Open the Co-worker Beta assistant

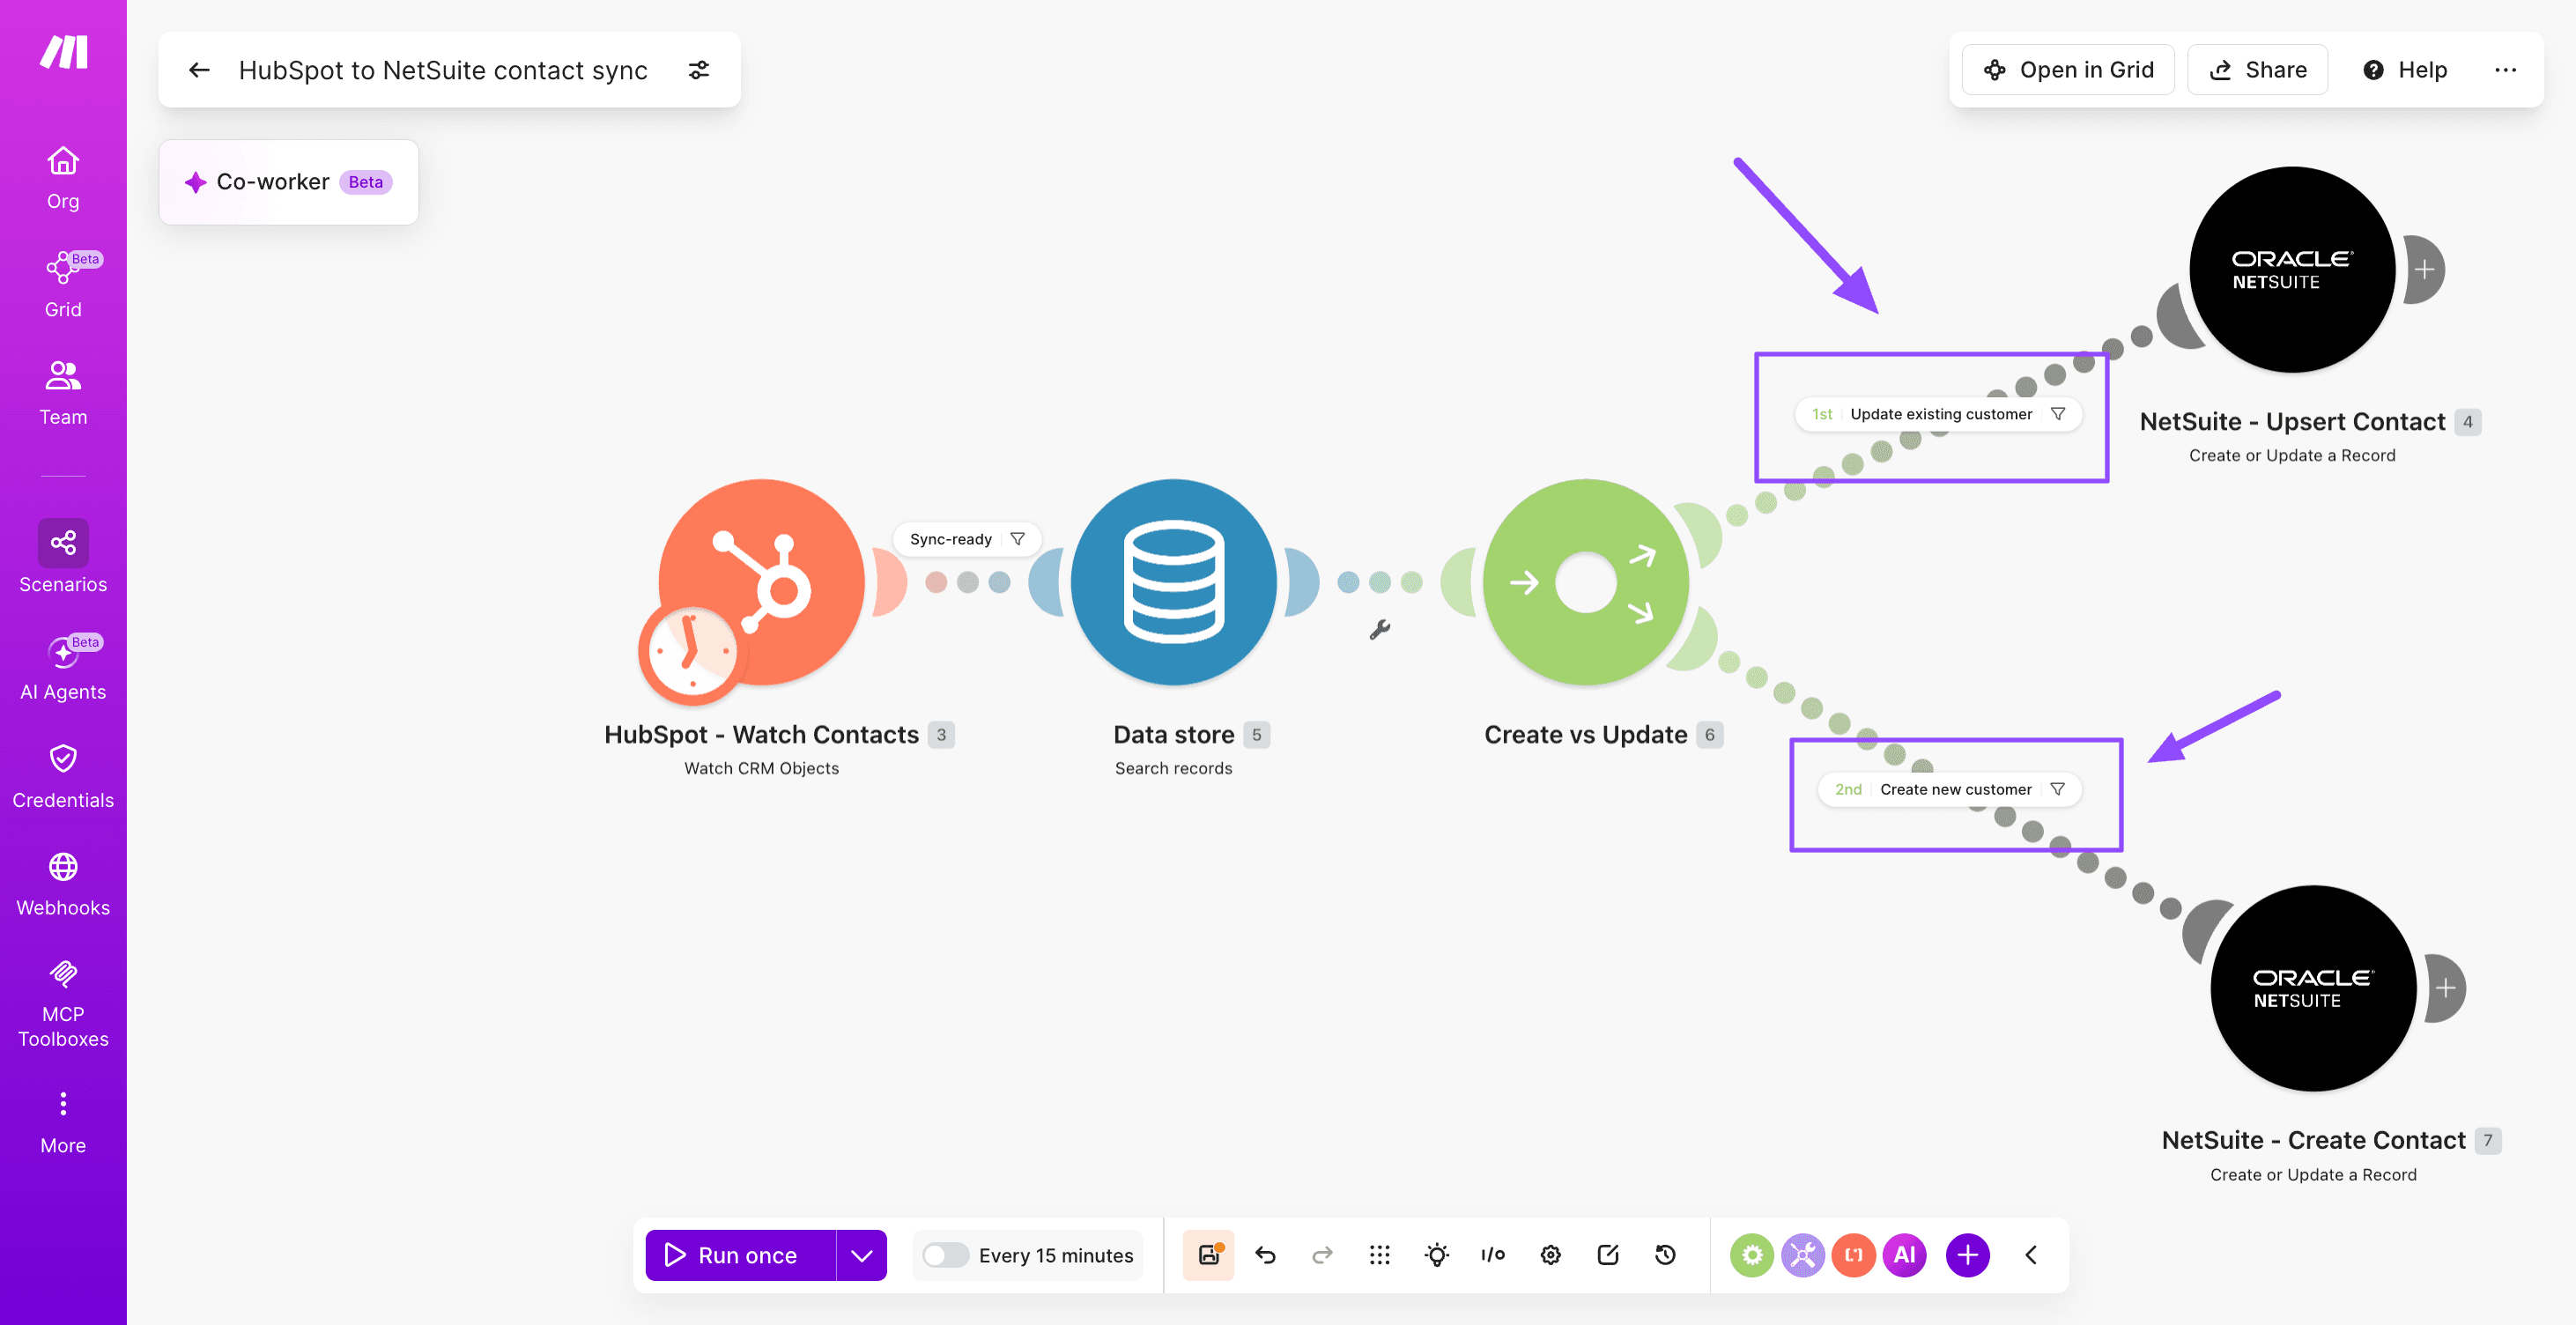pos(288,182)
